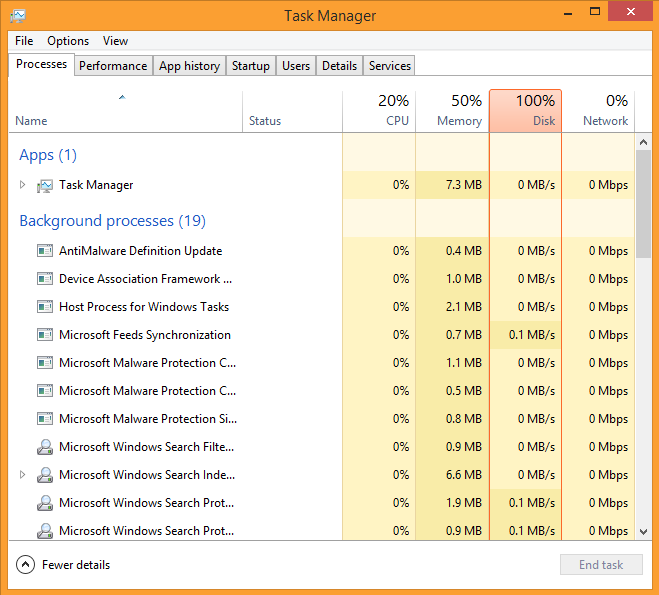Sort processes by the CPU column
Image resolution: width=659 pixels, height=595 pixels.
tap(379, 112)
